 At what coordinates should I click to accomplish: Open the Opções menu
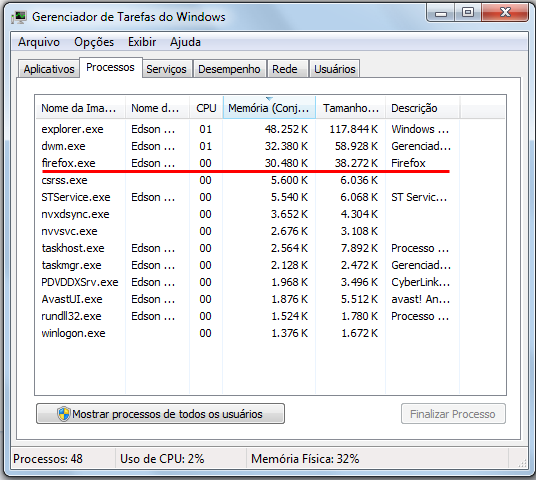[94, 42]
